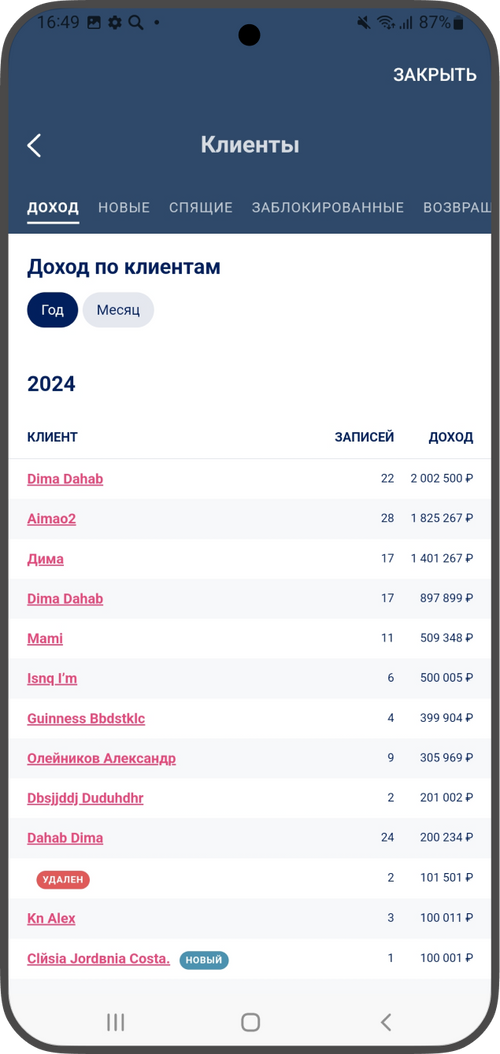The width and height of the screenshot is (500, 1054).
Task: Tap the search icon in status bar
Action: [136, 23]
